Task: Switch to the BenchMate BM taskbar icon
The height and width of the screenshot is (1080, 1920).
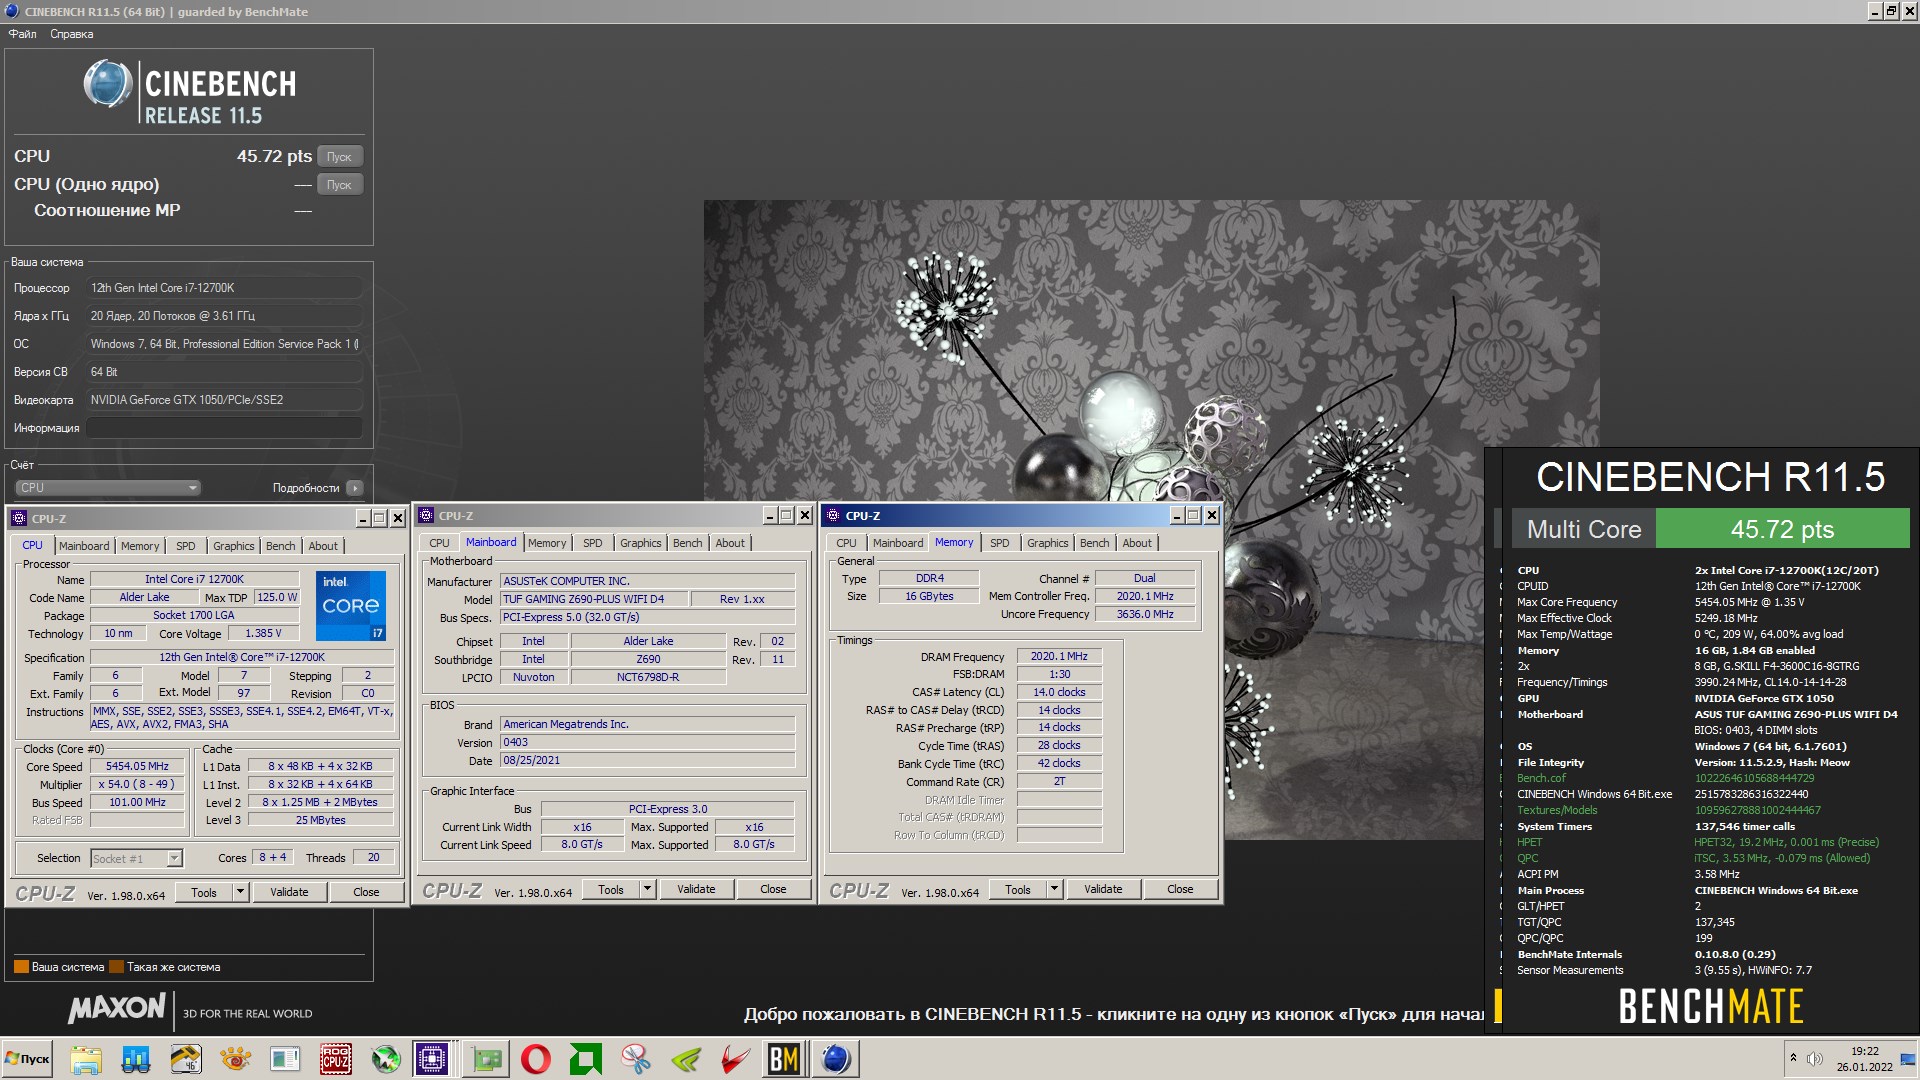Action: [784, 1059]
